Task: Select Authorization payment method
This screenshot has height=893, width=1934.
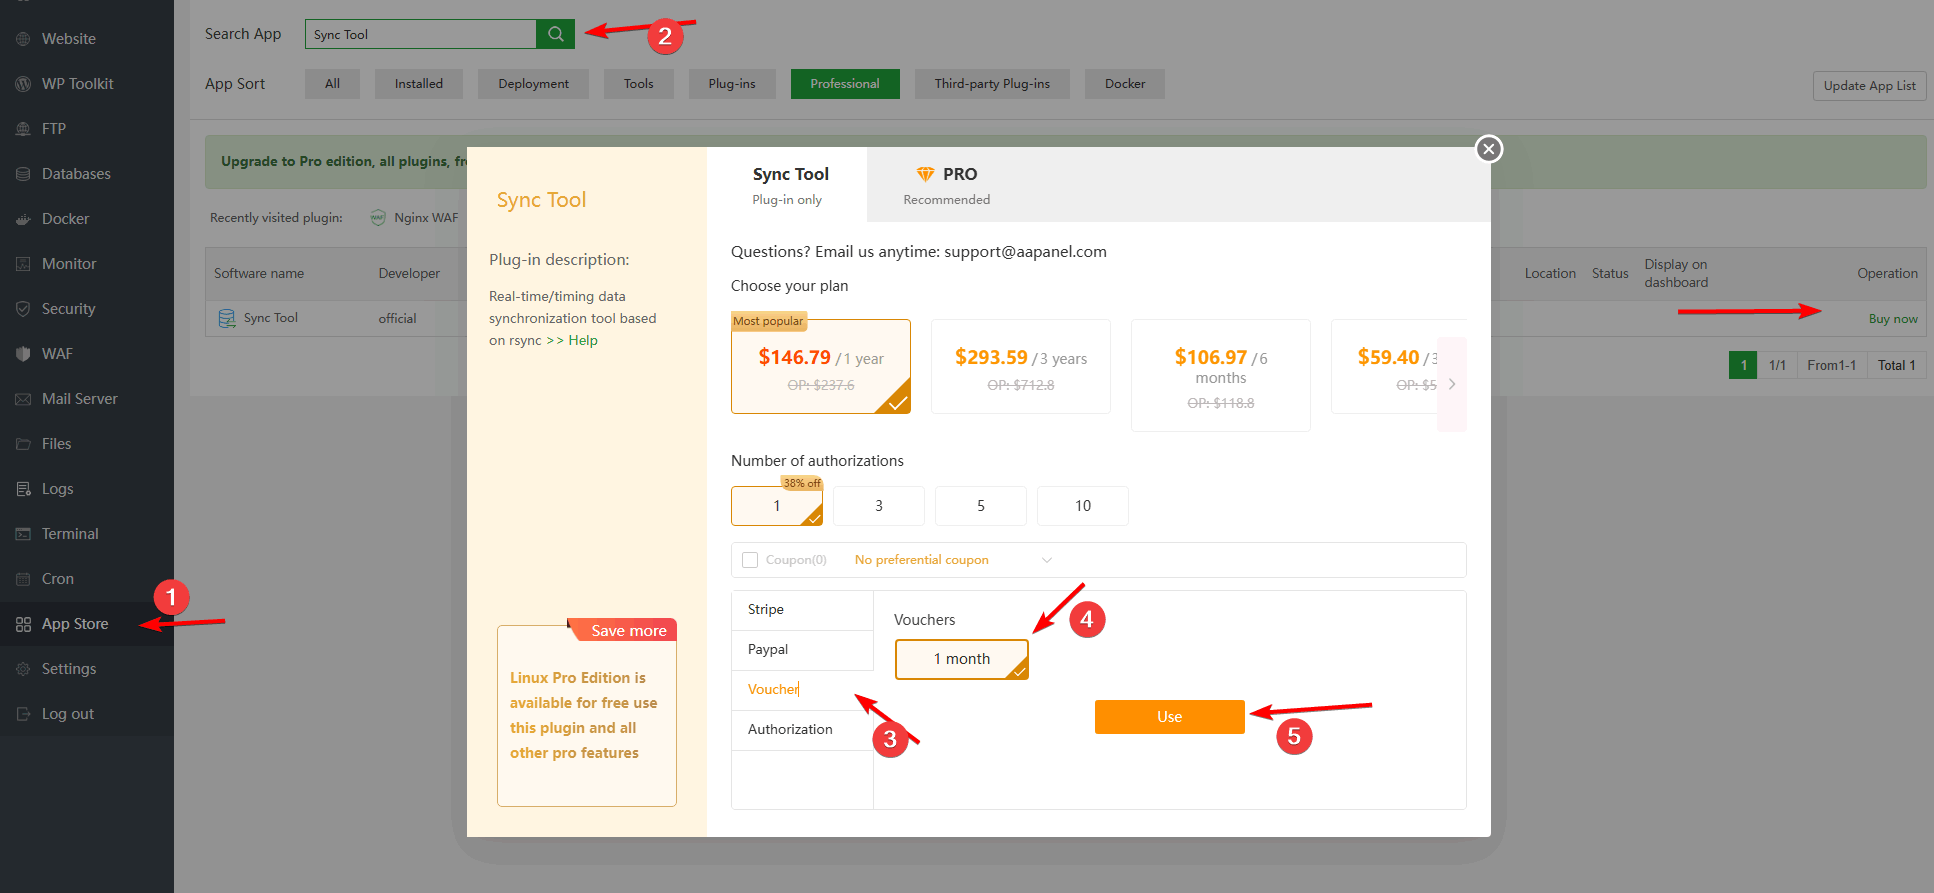Action: (802, 730)
